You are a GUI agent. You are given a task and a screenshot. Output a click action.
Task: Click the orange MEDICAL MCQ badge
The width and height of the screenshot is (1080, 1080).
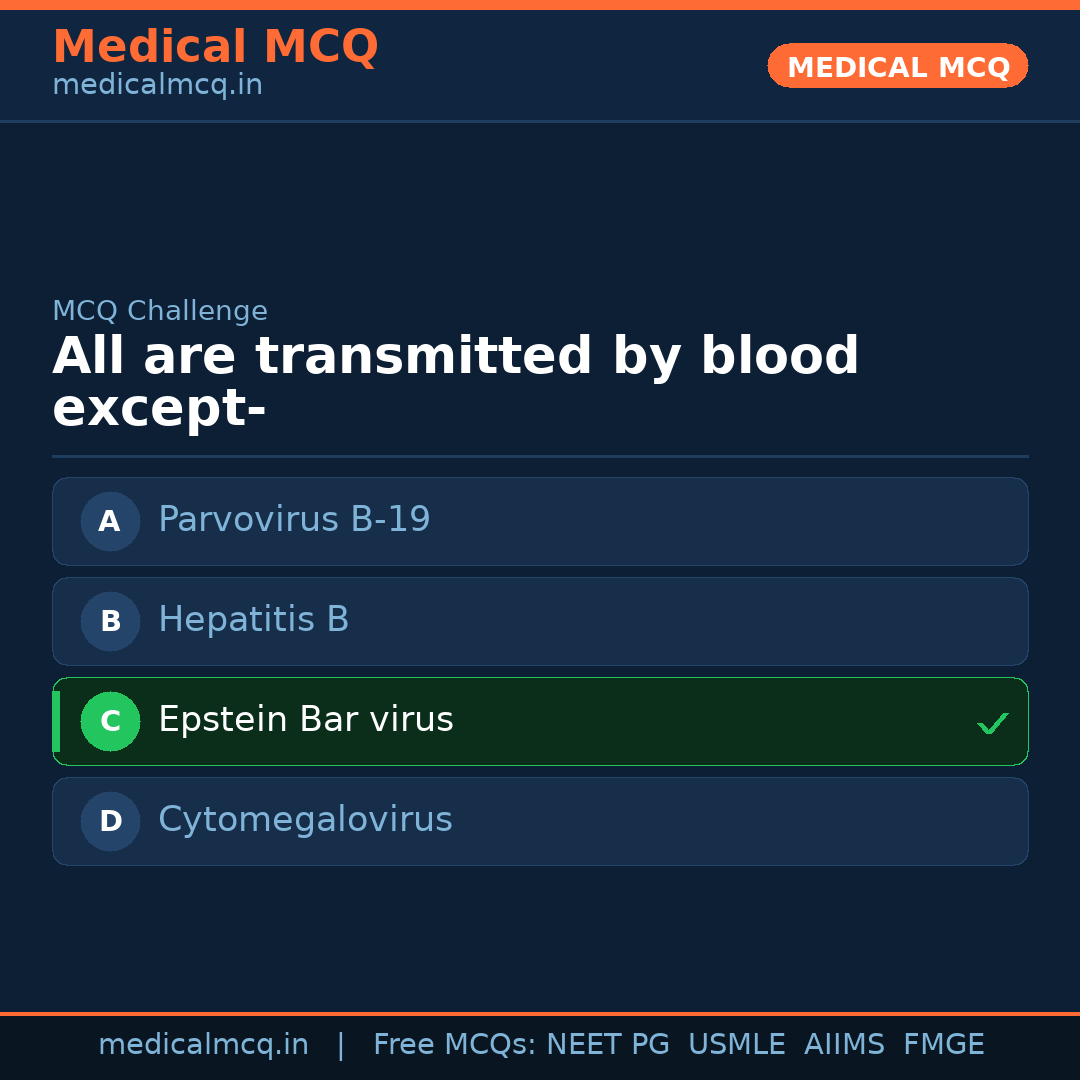pos(898,66)
